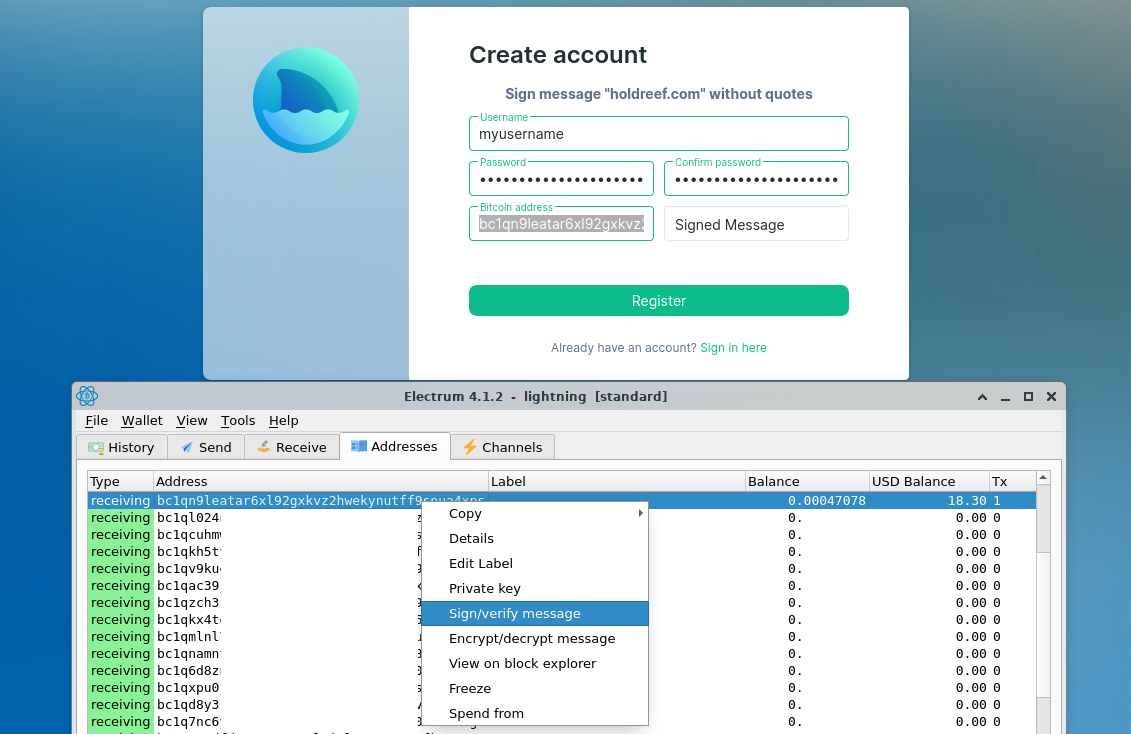
Task: Click the Send tab paper plane icon
Action: pos(187,447)
